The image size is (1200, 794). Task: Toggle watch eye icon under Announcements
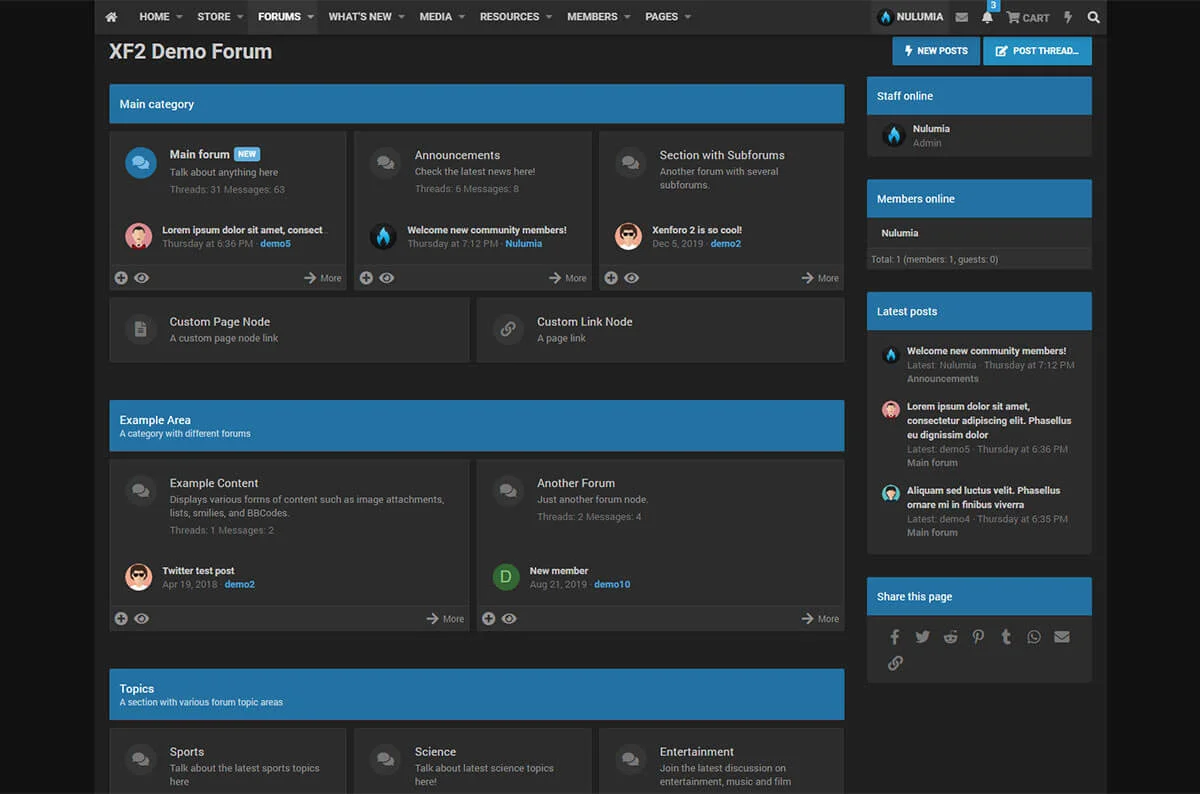click(x=387, y=278)
